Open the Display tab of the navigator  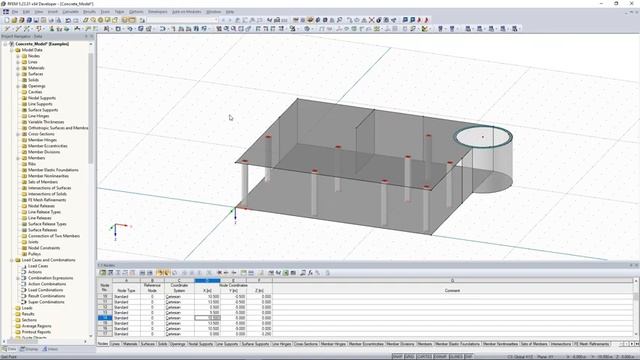pyautogui.click(x=29, y=349)
